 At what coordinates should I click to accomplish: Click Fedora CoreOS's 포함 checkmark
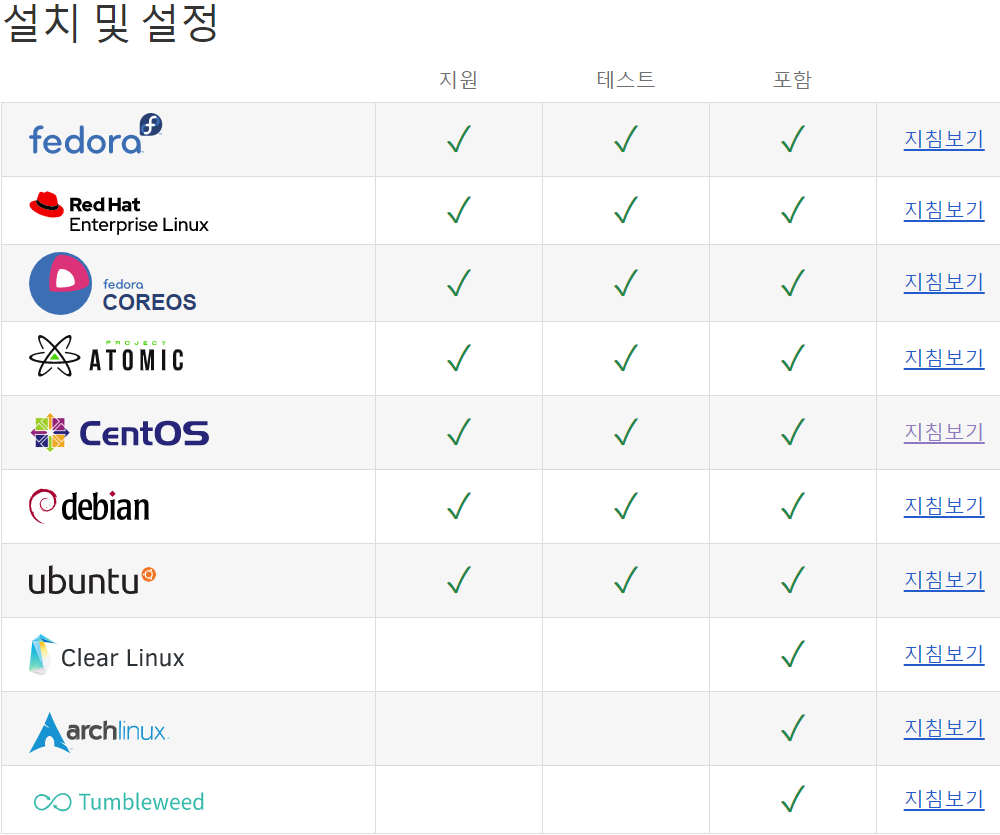pos(793,283)
